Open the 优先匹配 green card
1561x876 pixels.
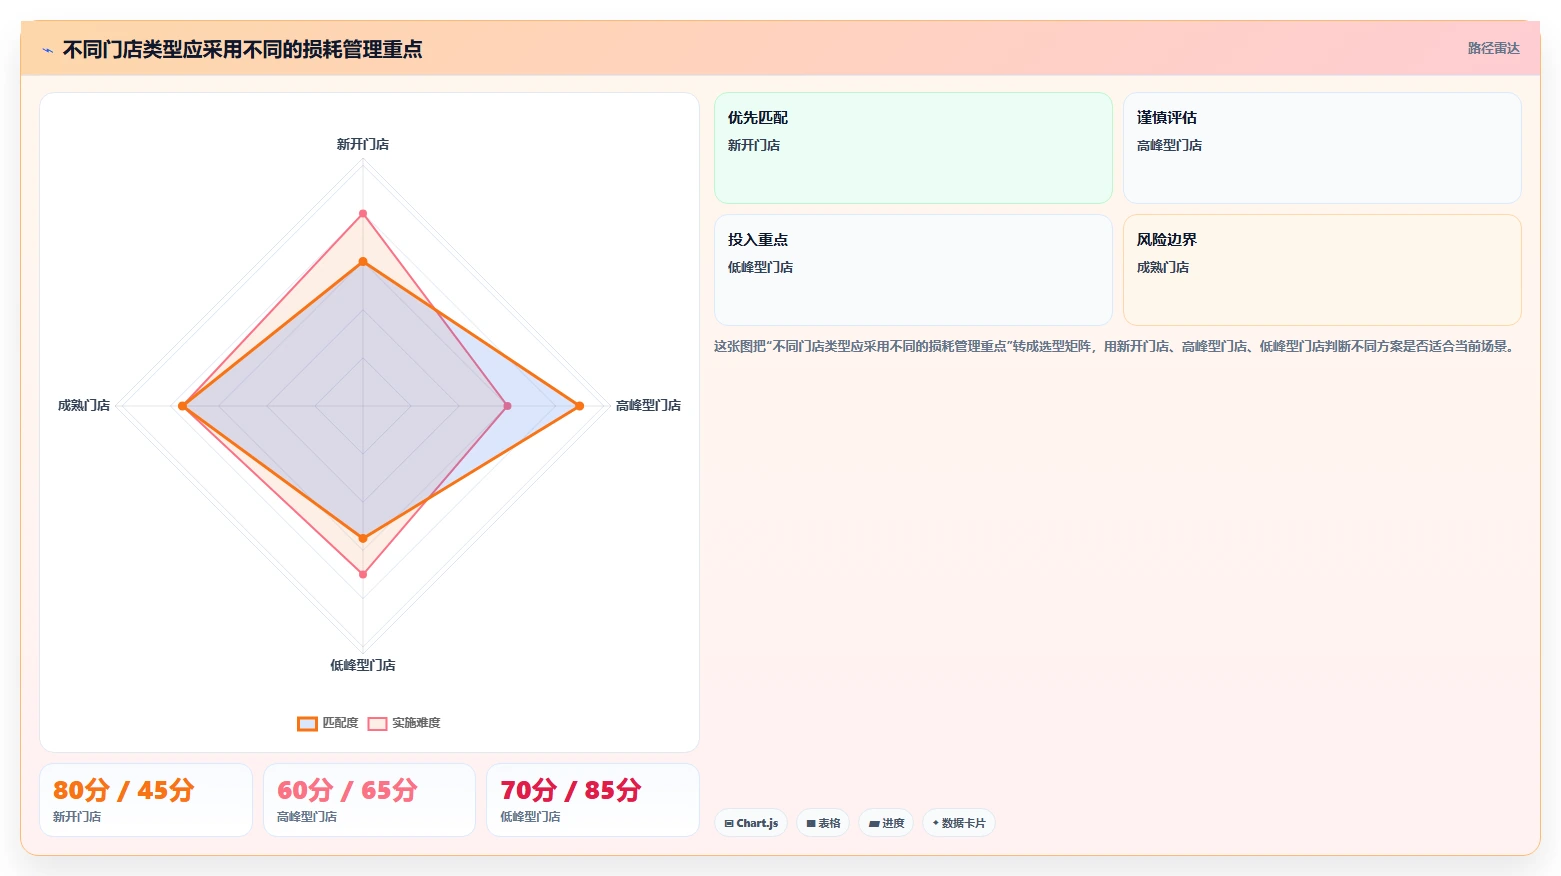point(913,148)
